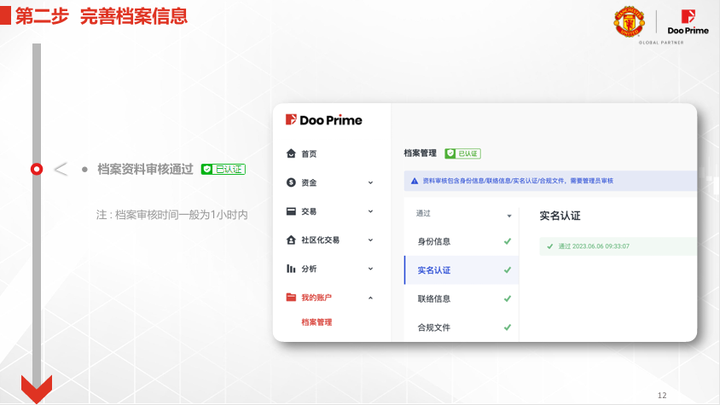Open the 档案管理 submenu link
Image resolution: width=720 pixels, height=405 pixels.
316,322
